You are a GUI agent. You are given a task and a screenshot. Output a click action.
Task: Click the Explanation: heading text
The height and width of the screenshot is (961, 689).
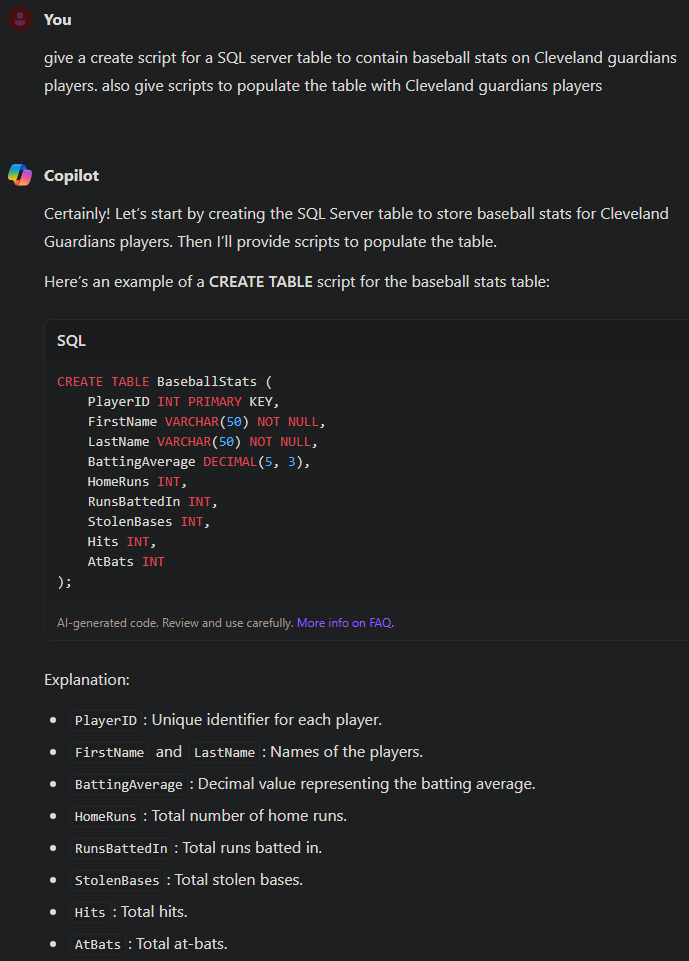87,680
